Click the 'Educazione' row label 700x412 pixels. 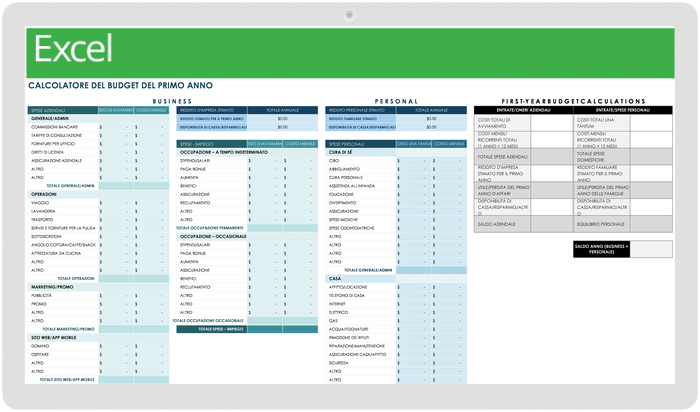[341, 195]
